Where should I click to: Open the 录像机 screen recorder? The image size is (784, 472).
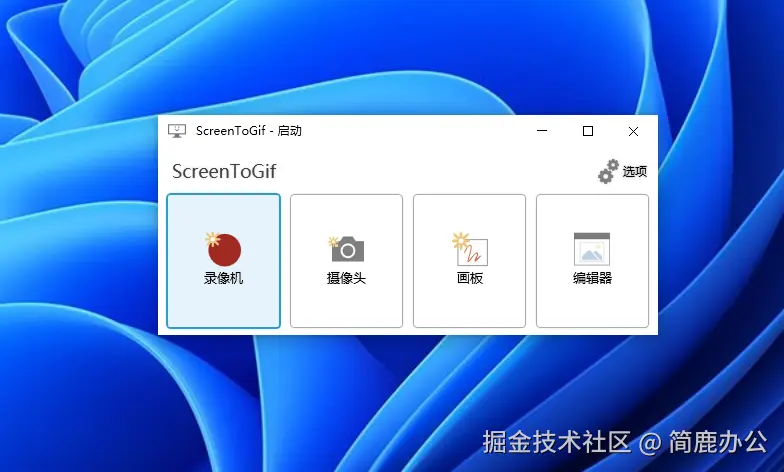[x=224, y=261]
